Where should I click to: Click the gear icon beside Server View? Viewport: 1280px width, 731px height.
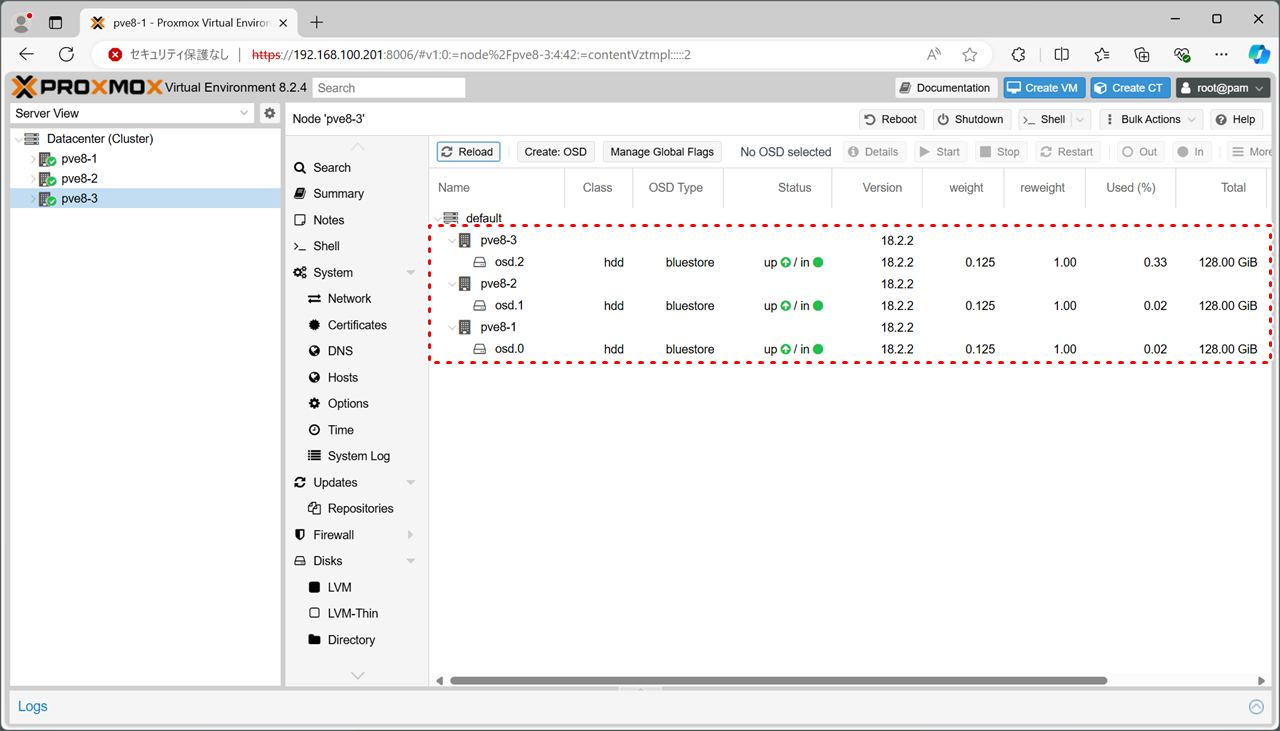(269, 113)
